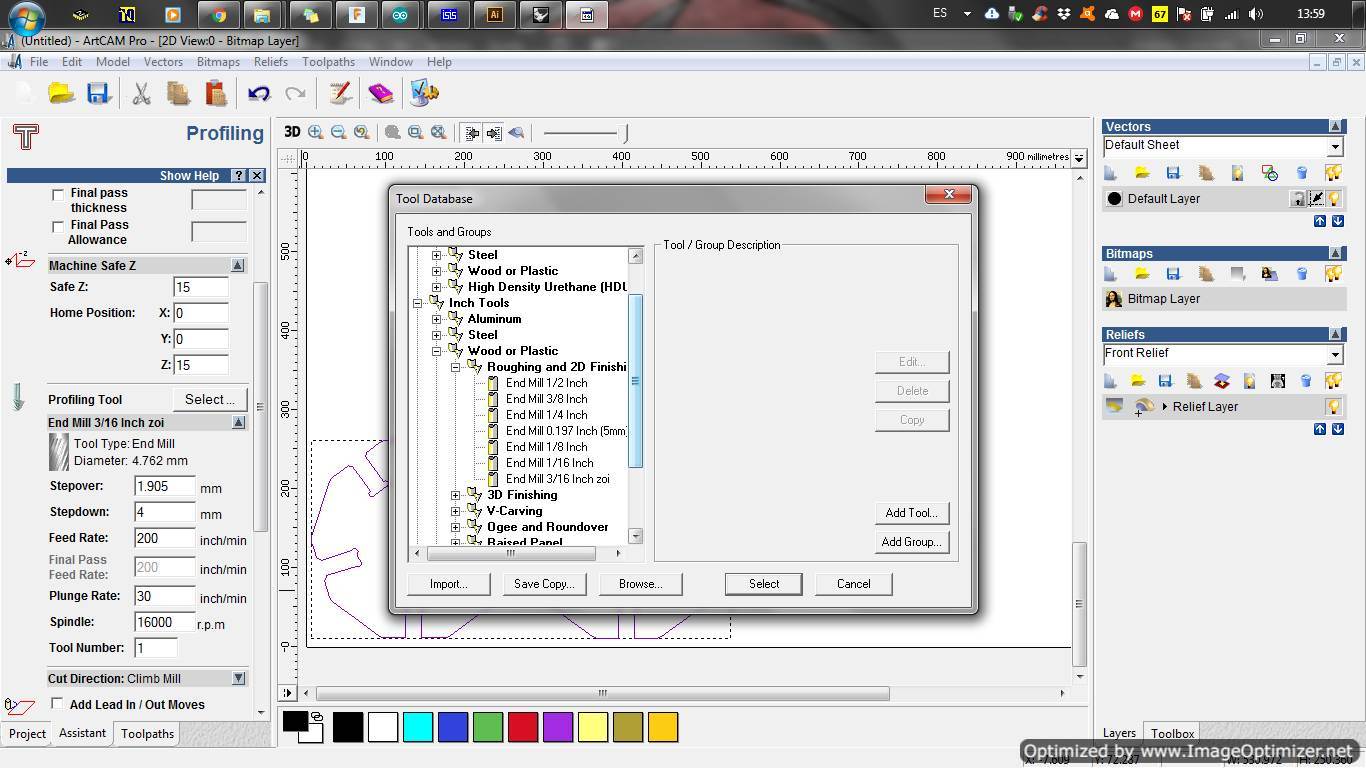The width and height of the screenshot is (1366, 768).
Task: Toggle all vector layers visibility
Action: click(1333, 173)
